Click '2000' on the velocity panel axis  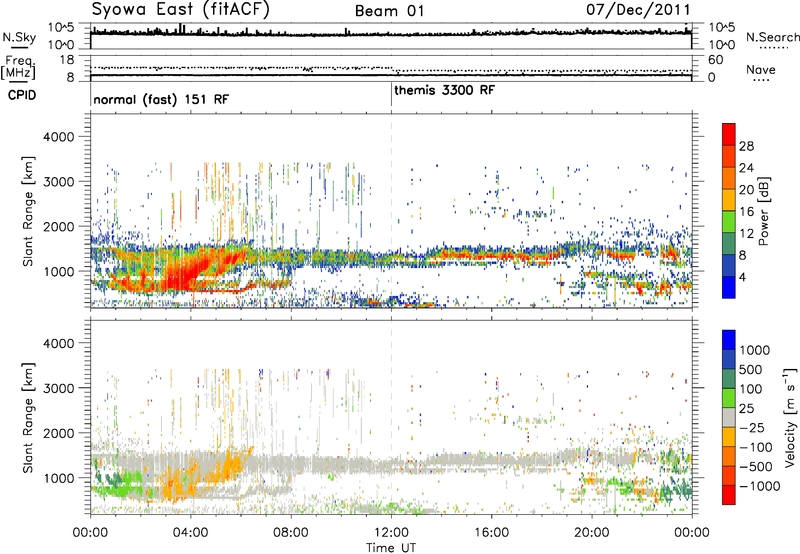click(x=58, y=433)
